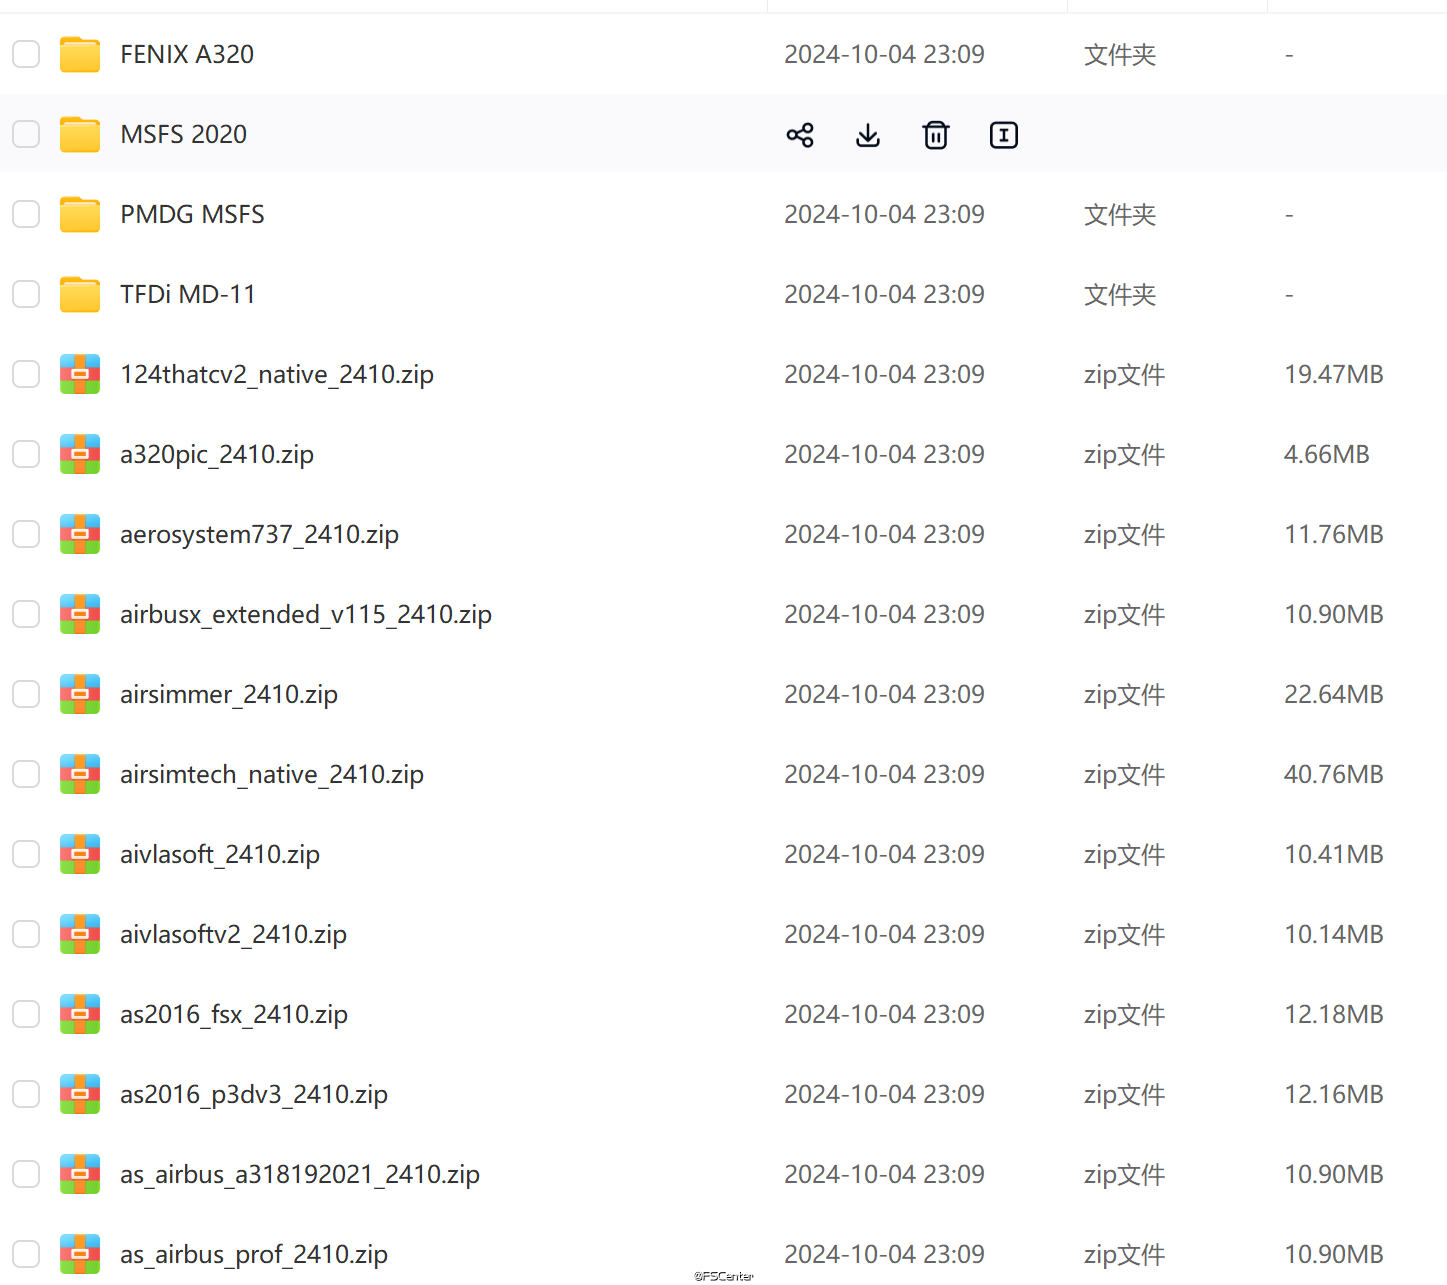Click the 4.66MB size value
This screenshot has width=1447, height=1285.
1327,454
